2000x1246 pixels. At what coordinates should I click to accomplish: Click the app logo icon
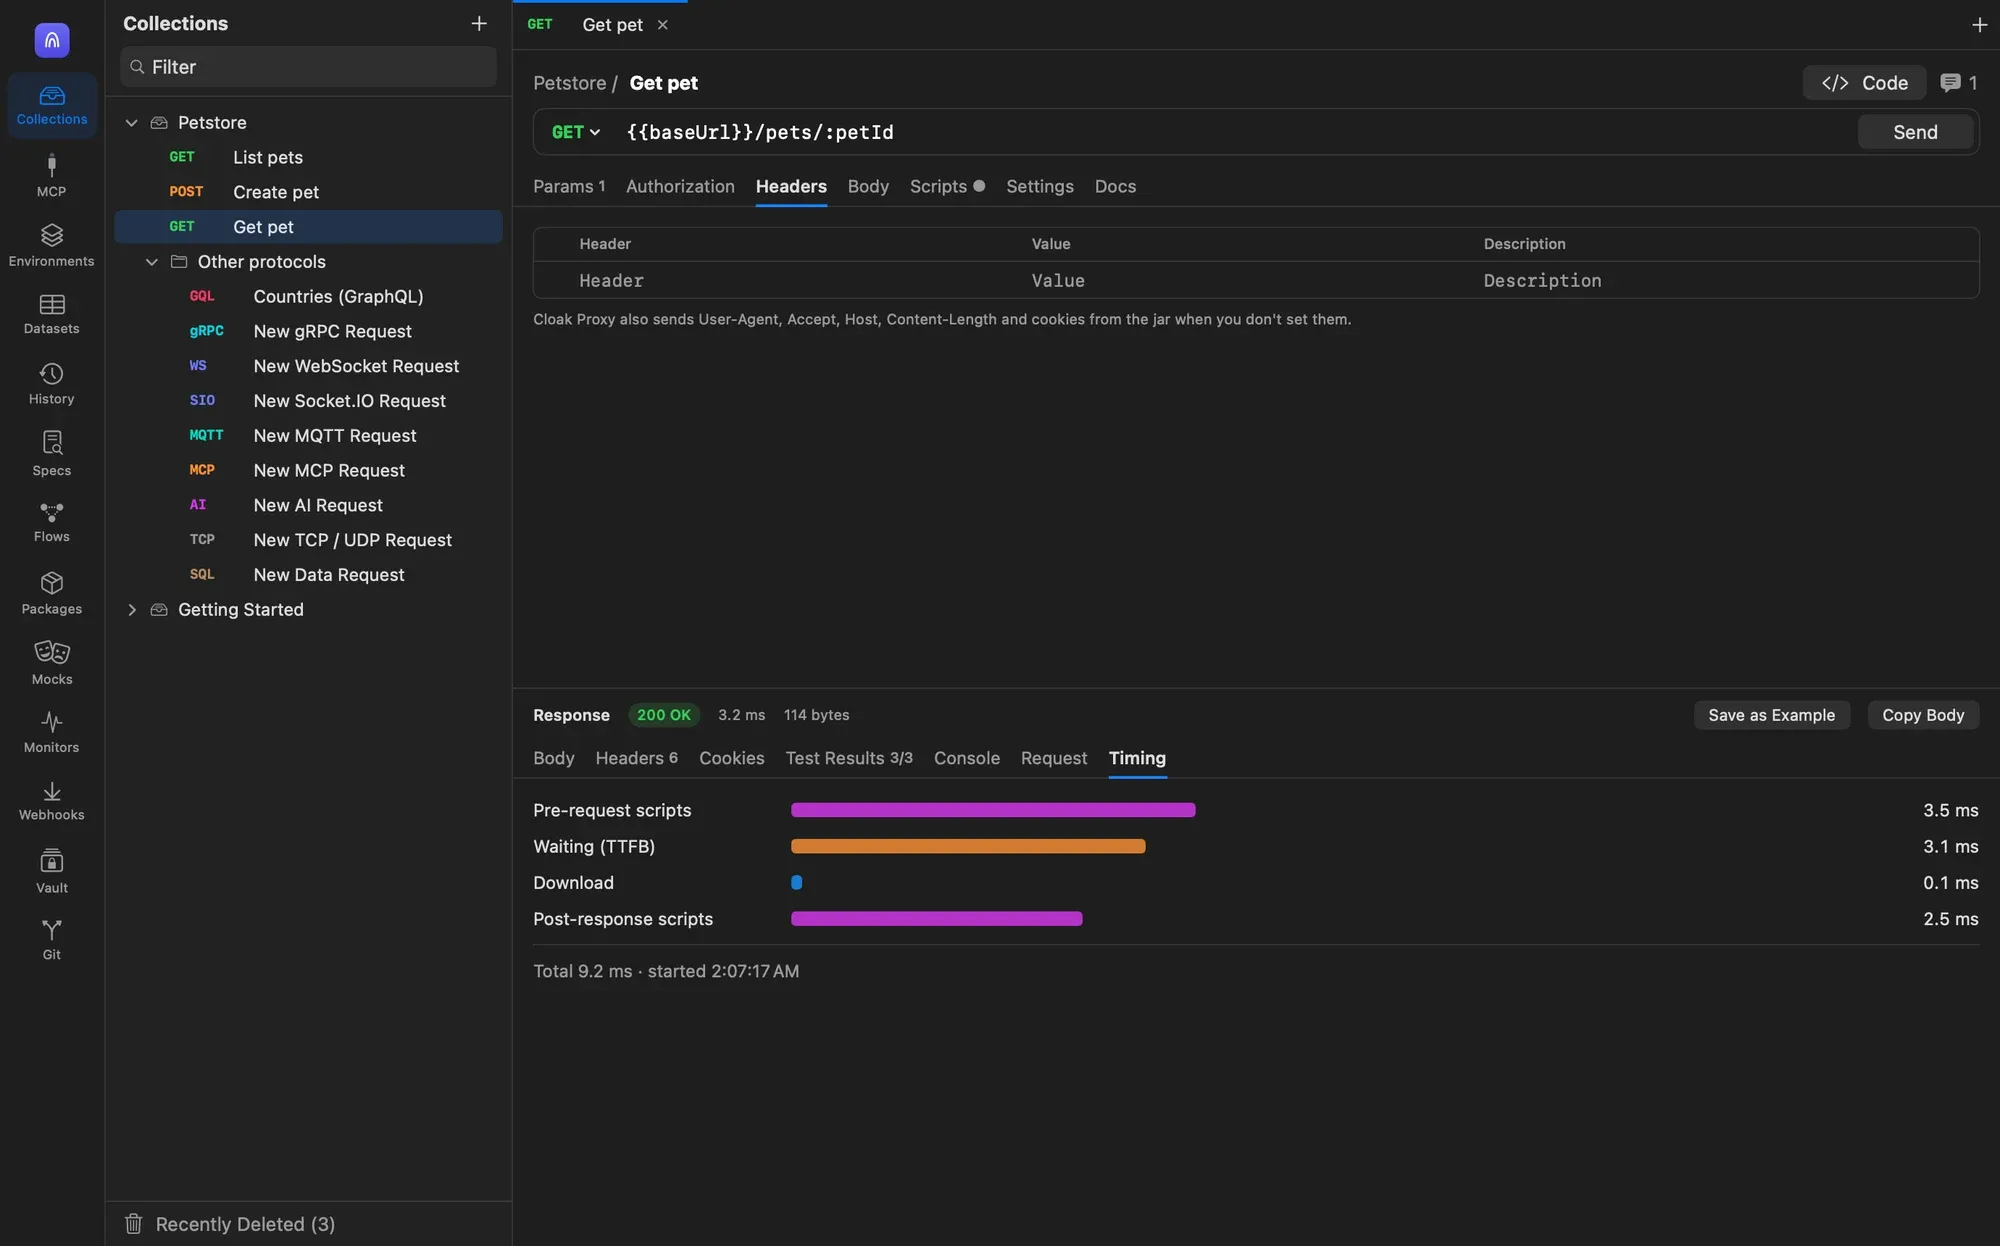point(52,40)
